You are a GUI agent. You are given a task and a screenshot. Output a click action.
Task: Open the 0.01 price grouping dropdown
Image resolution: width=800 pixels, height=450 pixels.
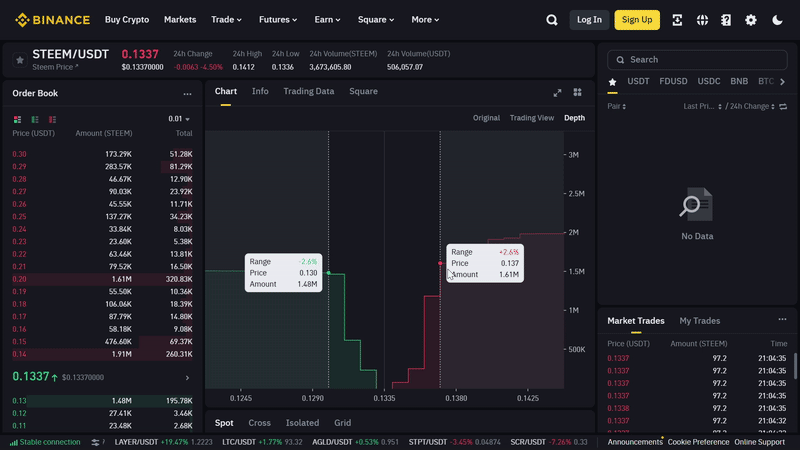(179, 119)
